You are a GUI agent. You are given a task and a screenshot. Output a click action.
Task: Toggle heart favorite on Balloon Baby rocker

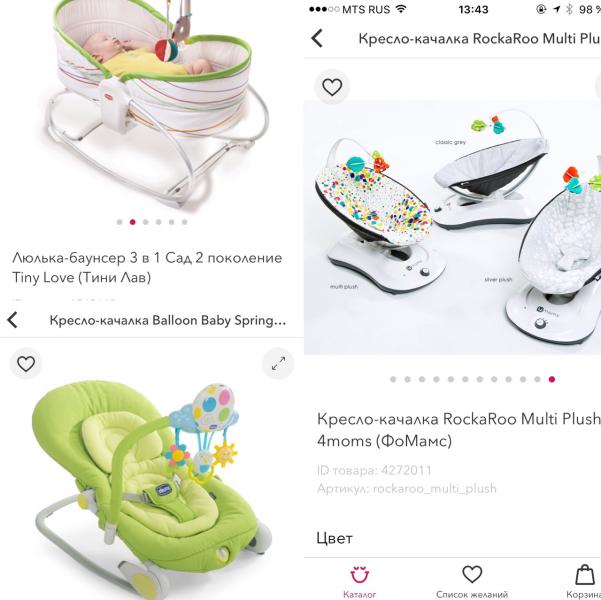click(26, 363)
